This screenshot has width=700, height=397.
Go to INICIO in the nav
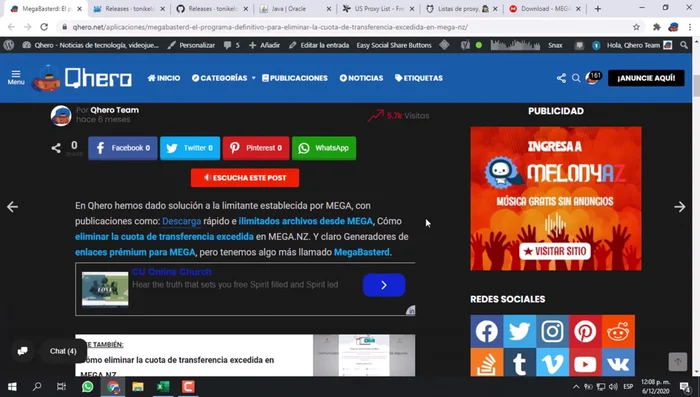point(164,78)
